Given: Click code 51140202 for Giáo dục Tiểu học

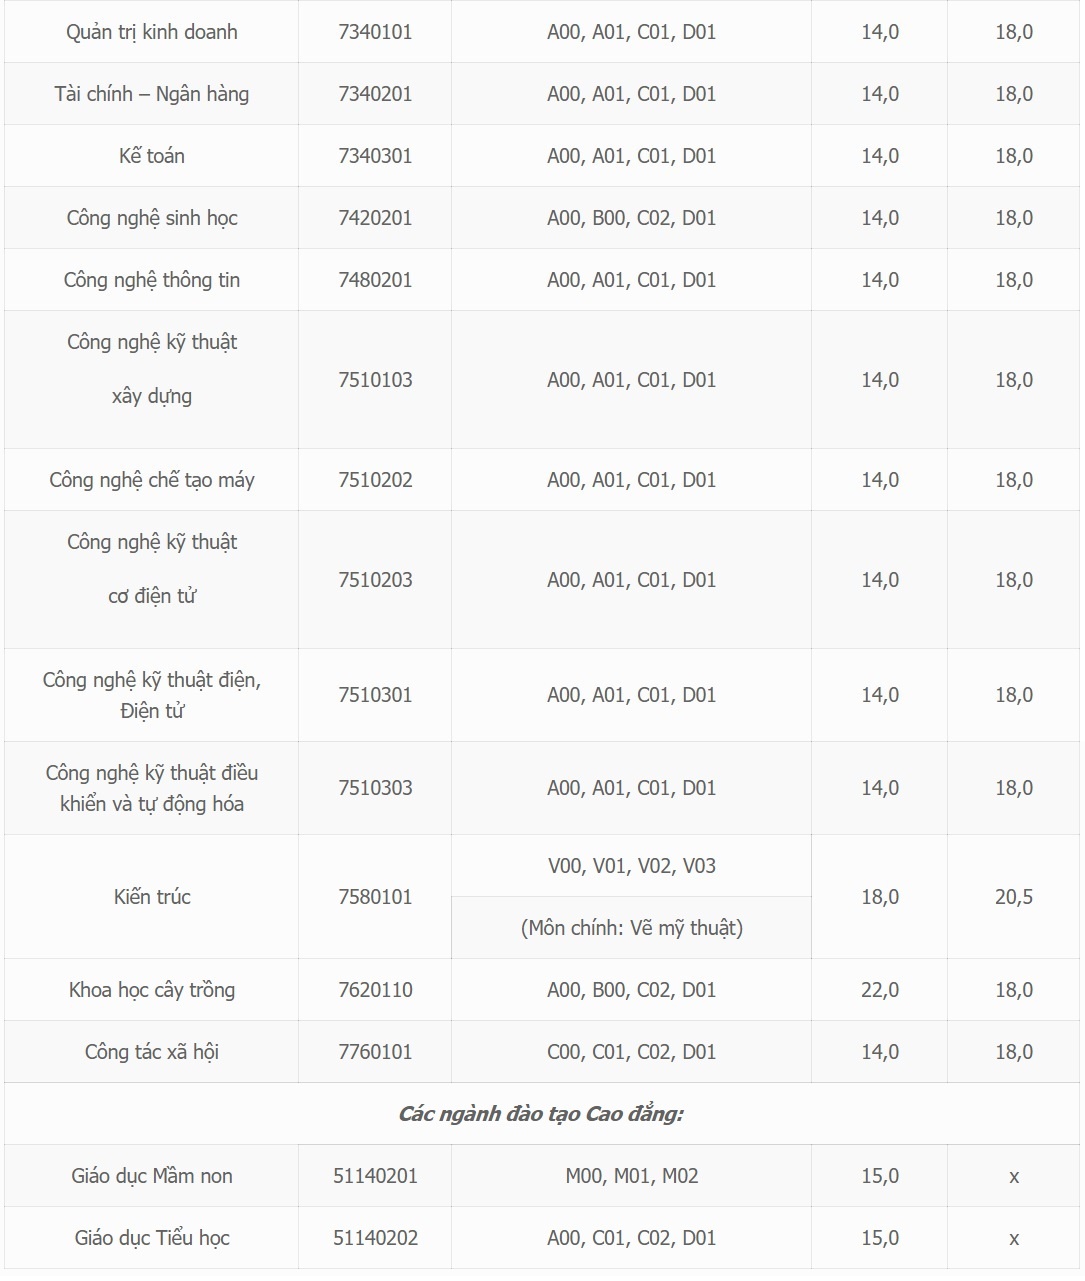Looking at the screenshot, I should point(375,1238).
